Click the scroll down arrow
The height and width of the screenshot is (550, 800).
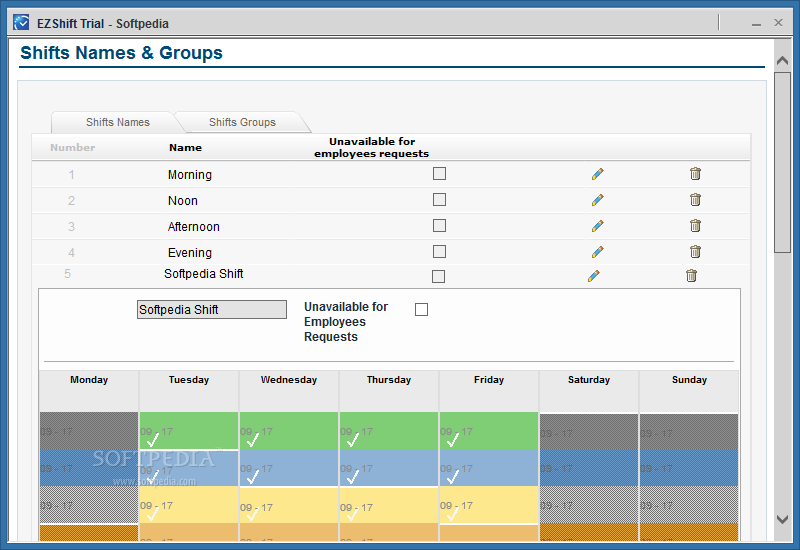point(782,519)
